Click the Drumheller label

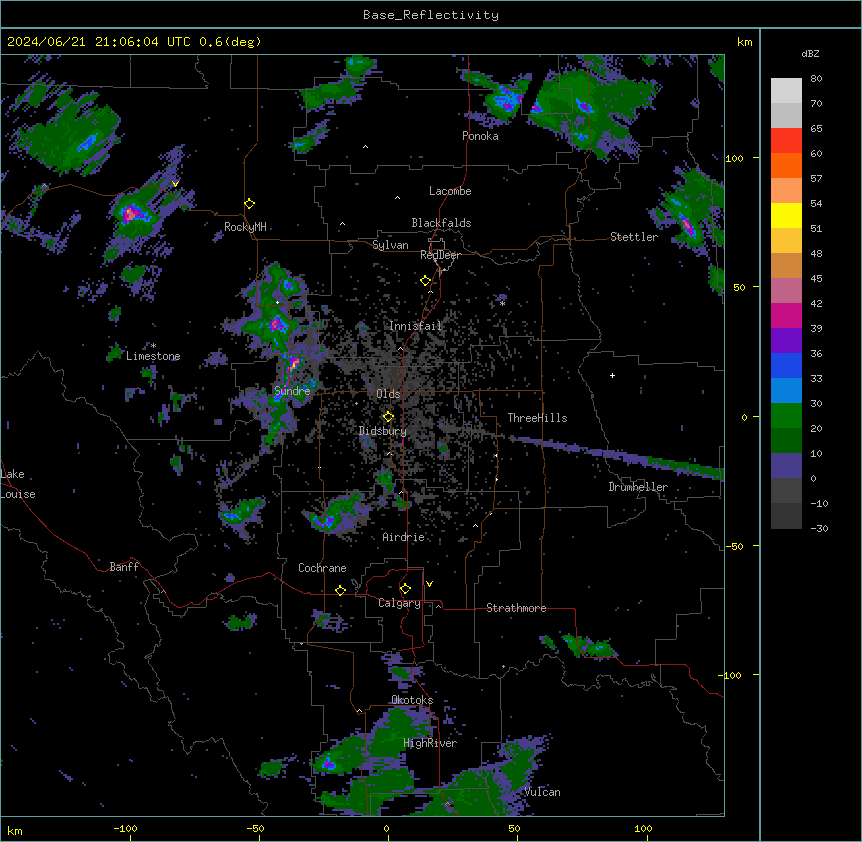tap(638, 487)
